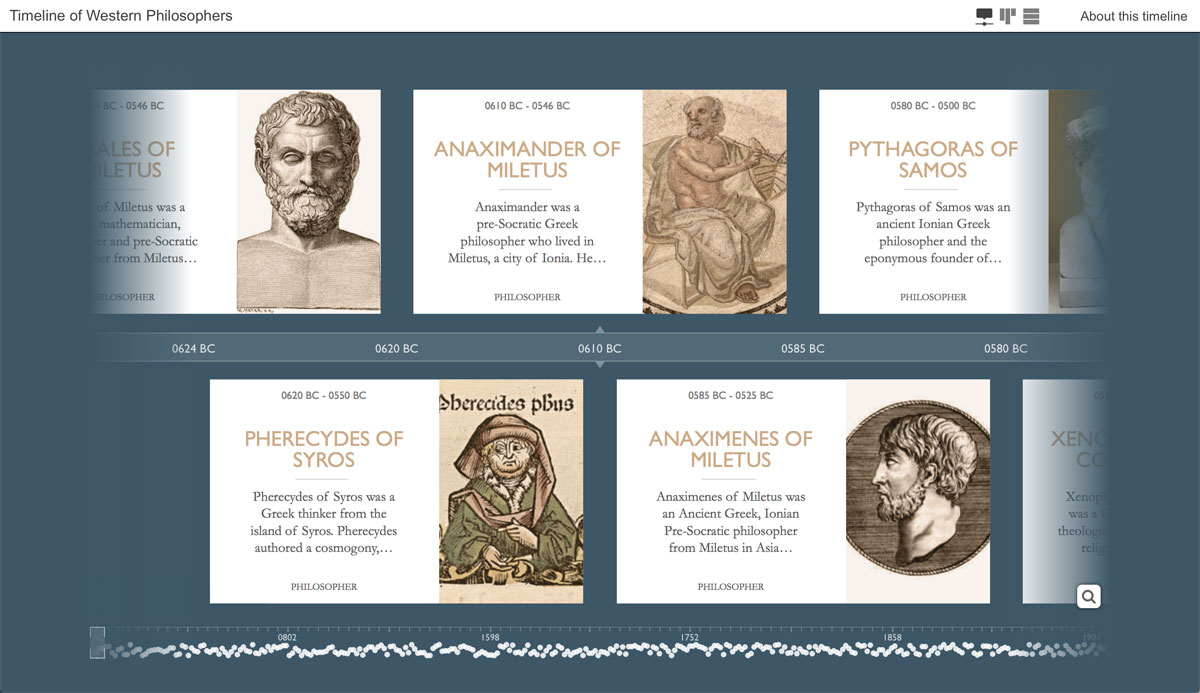
Task: Switch to the timeline view icon
Action: coord(984,16)
